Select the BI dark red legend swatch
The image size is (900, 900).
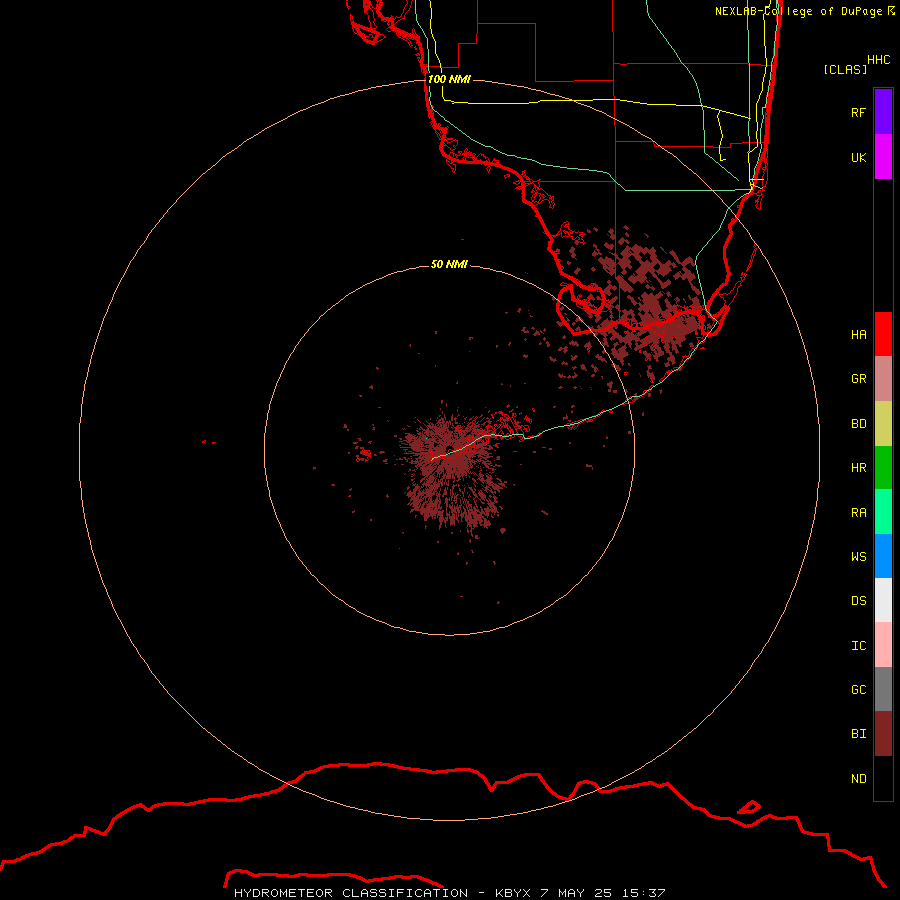(883, 734)
